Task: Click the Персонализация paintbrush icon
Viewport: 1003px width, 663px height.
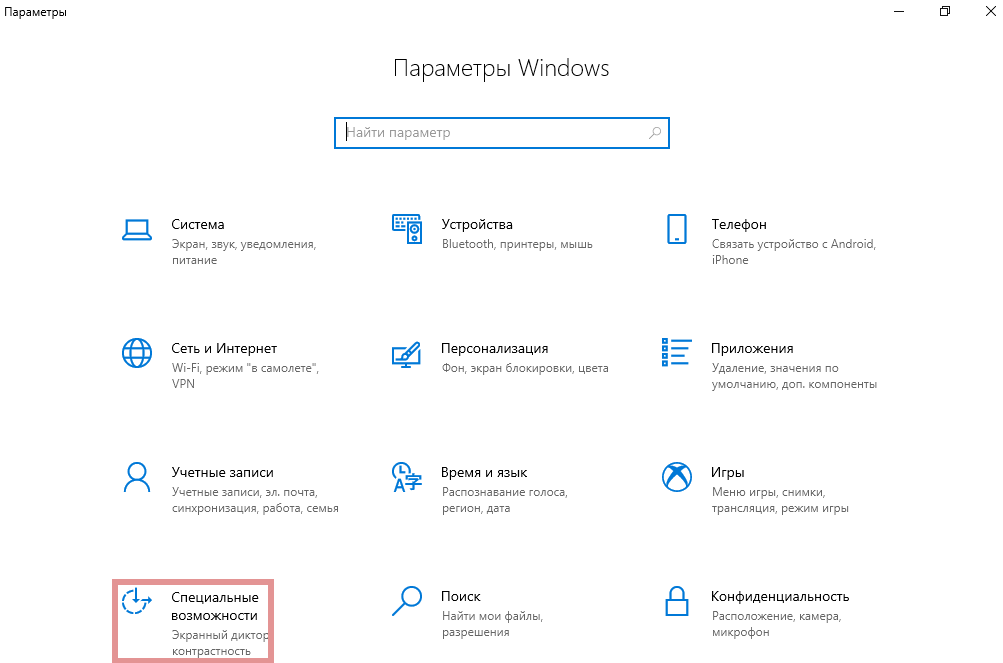Action: pyautogui.click(x=407, y=355)
